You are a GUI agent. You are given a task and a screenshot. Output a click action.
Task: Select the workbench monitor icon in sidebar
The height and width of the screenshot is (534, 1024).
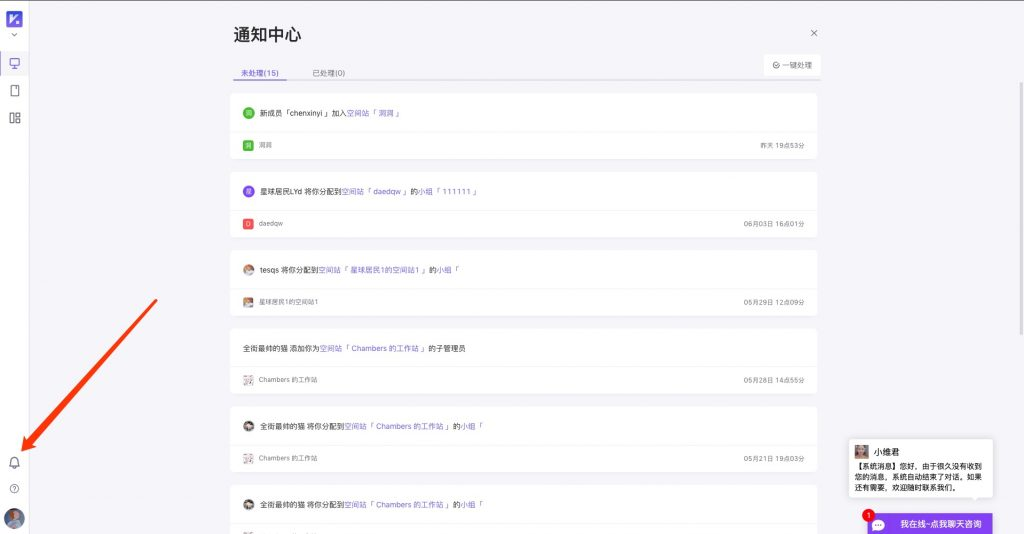[14, 64]
